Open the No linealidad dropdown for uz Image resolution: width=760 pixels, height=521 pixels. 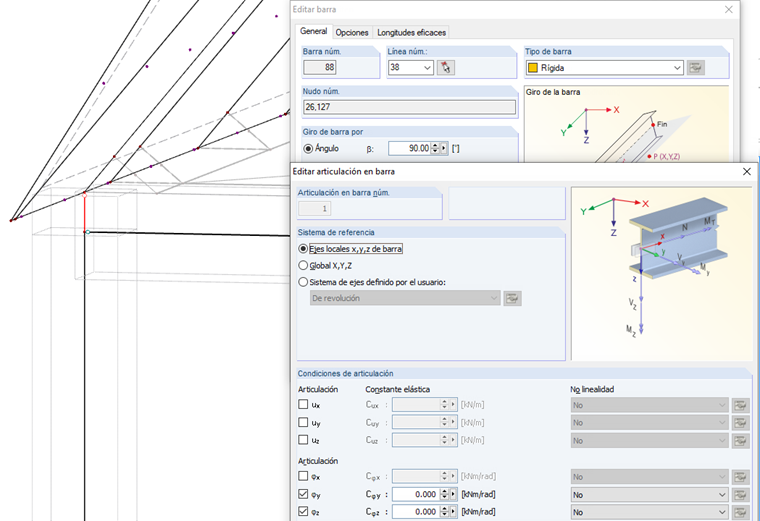649,441
